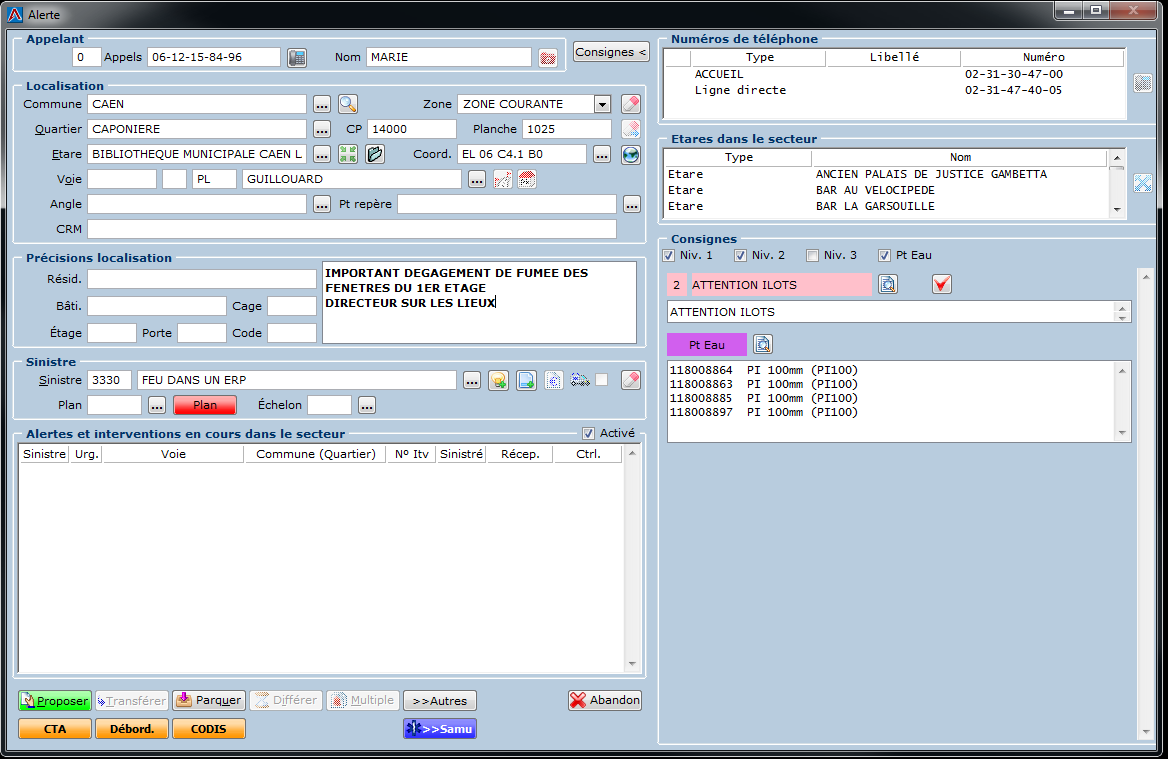1168x759 pixels.
Task: Collapse the panel with Consignes < button
Action: (x=611, y=52)
